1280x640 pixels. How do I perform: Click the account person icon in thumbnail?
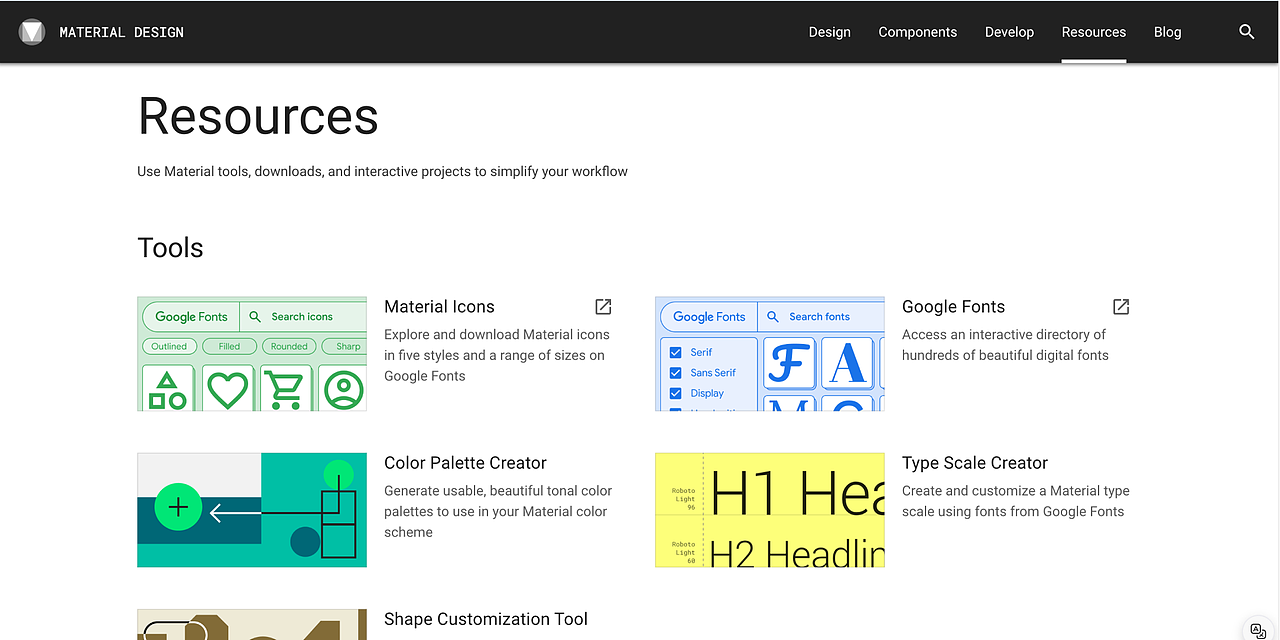pyautogui.click(x=344, y=388)
